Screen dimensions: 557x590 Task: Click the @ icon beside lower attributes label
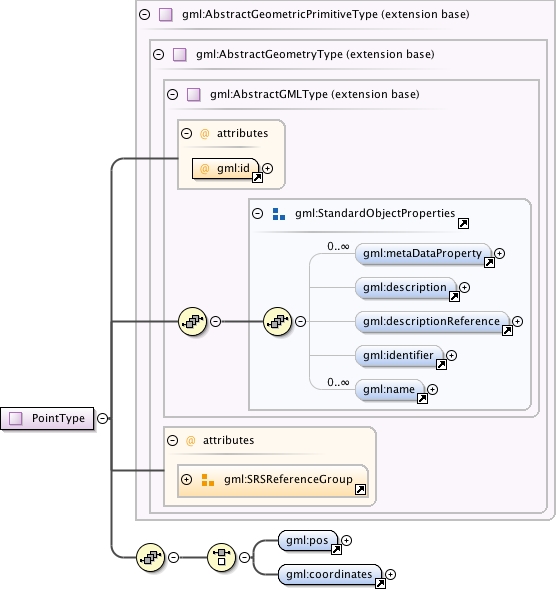(x=190, y=441)
